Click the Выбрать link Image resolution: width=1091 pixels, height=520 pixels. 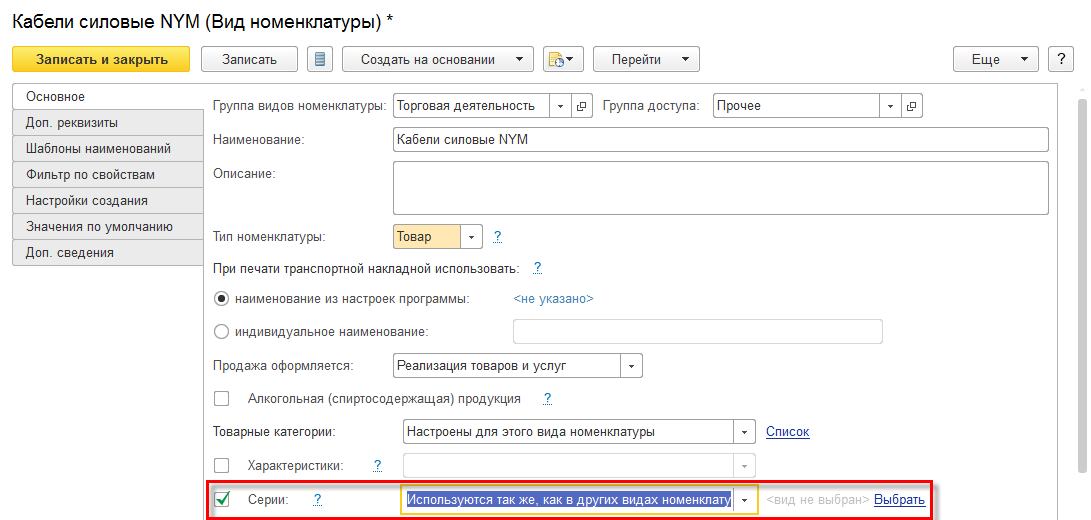point(899,499)
